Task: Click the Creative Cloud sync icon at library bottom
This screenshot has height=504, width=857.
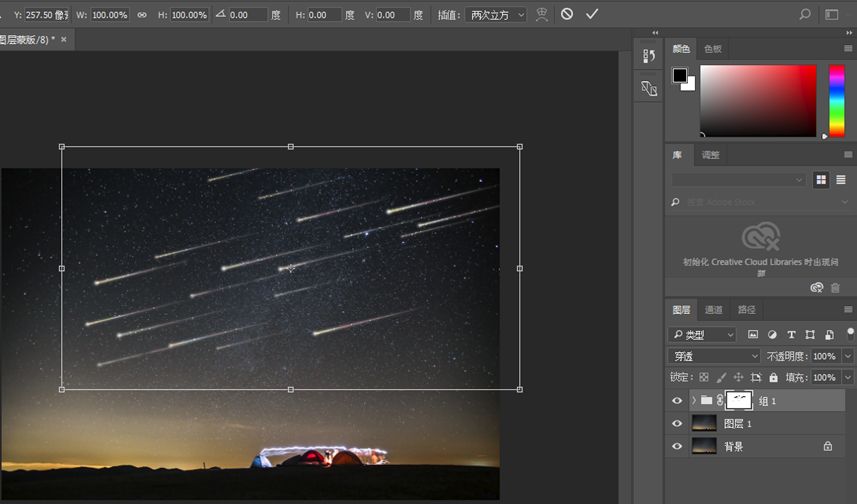Action: pyautogui.click(x=817, y=288)
